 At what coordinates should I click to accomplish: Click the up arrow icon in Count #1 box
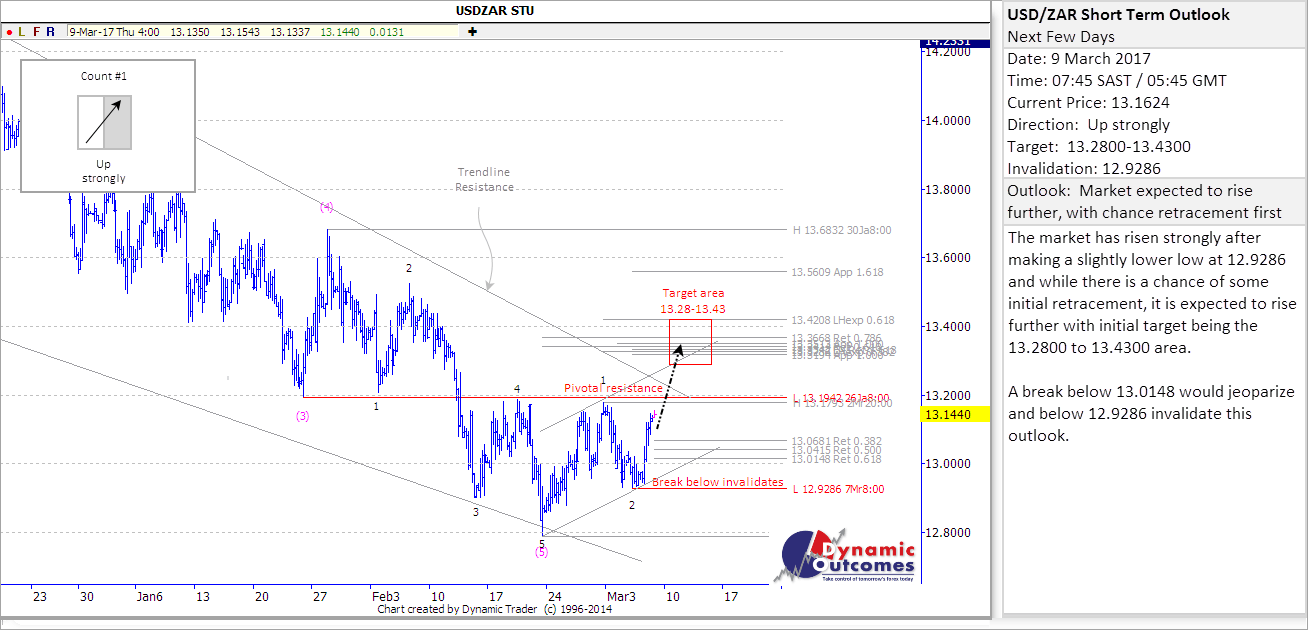104,122
